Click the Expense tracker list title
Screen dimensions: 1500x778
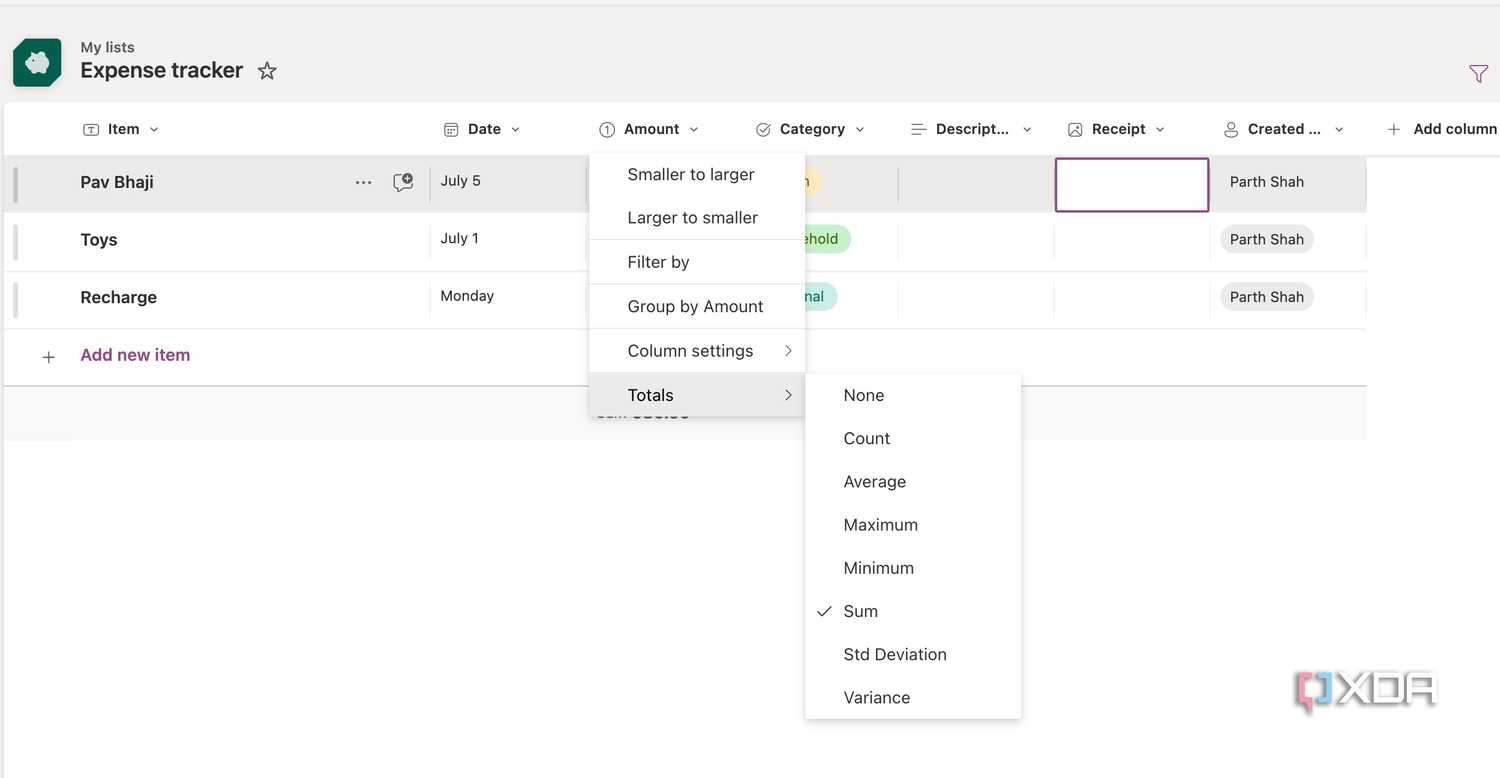tap(162, 70)
